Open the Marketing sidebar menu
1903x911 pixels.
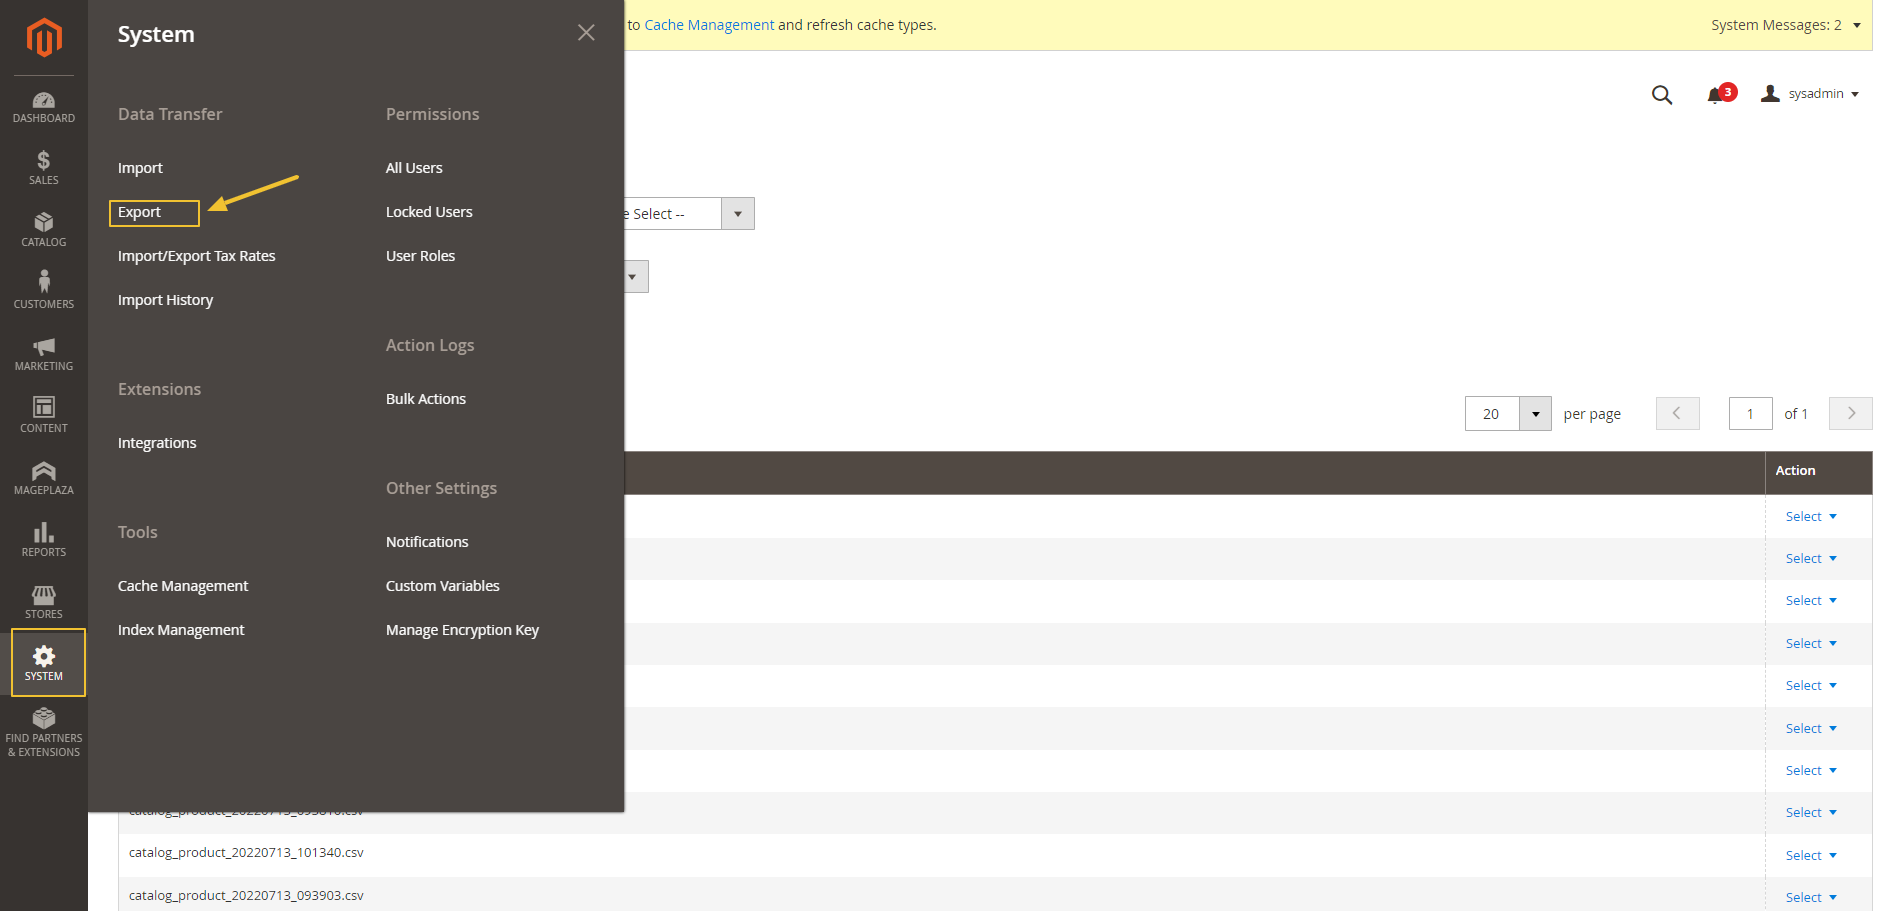click(x=44, y=354)
